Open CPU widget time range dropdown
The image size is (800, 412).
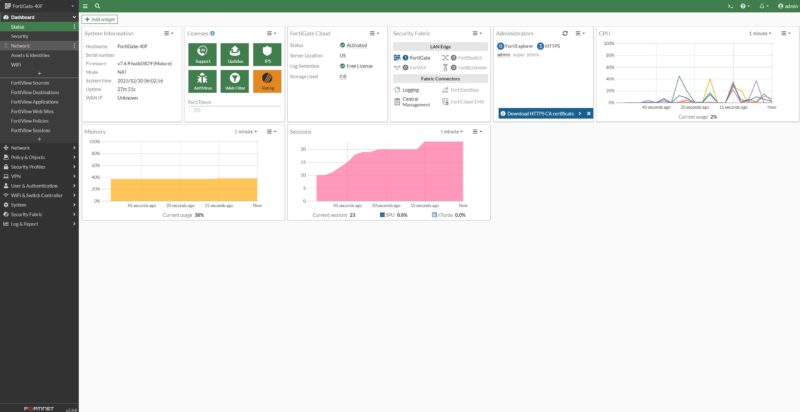click(760, 33)
